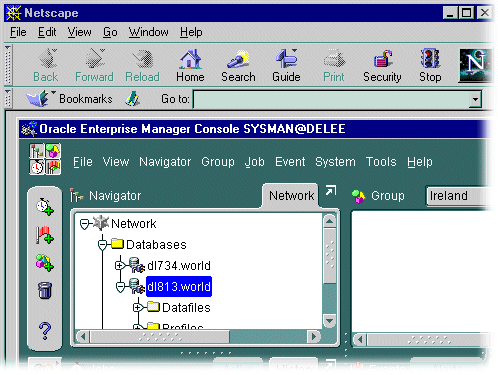Viewport: 498px width, 375px height.
Task: Open Netscape Edit menu
Action: pos(47,32)
